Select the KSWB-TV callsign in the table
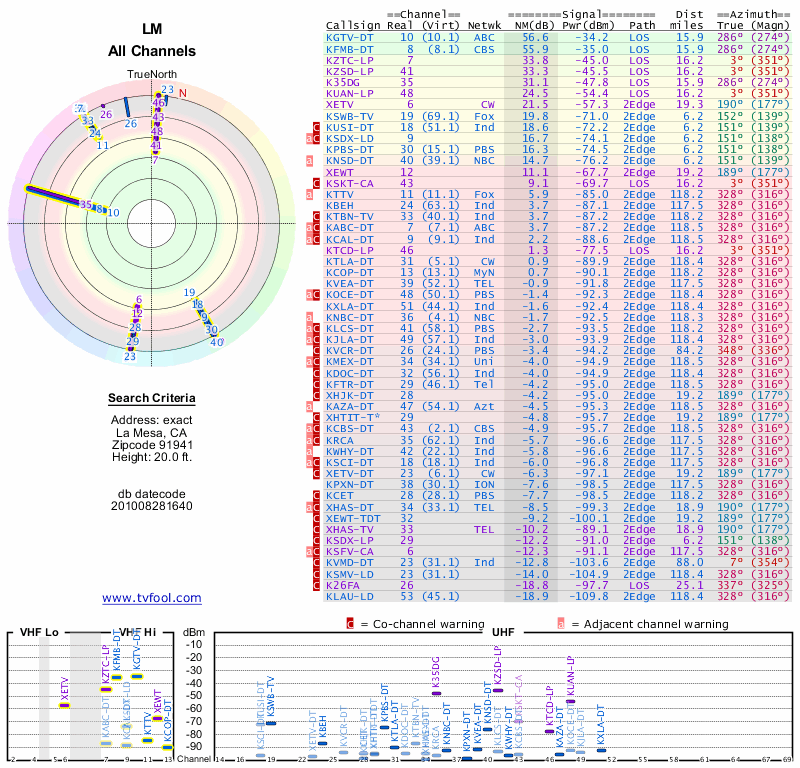 coord(349,116)
